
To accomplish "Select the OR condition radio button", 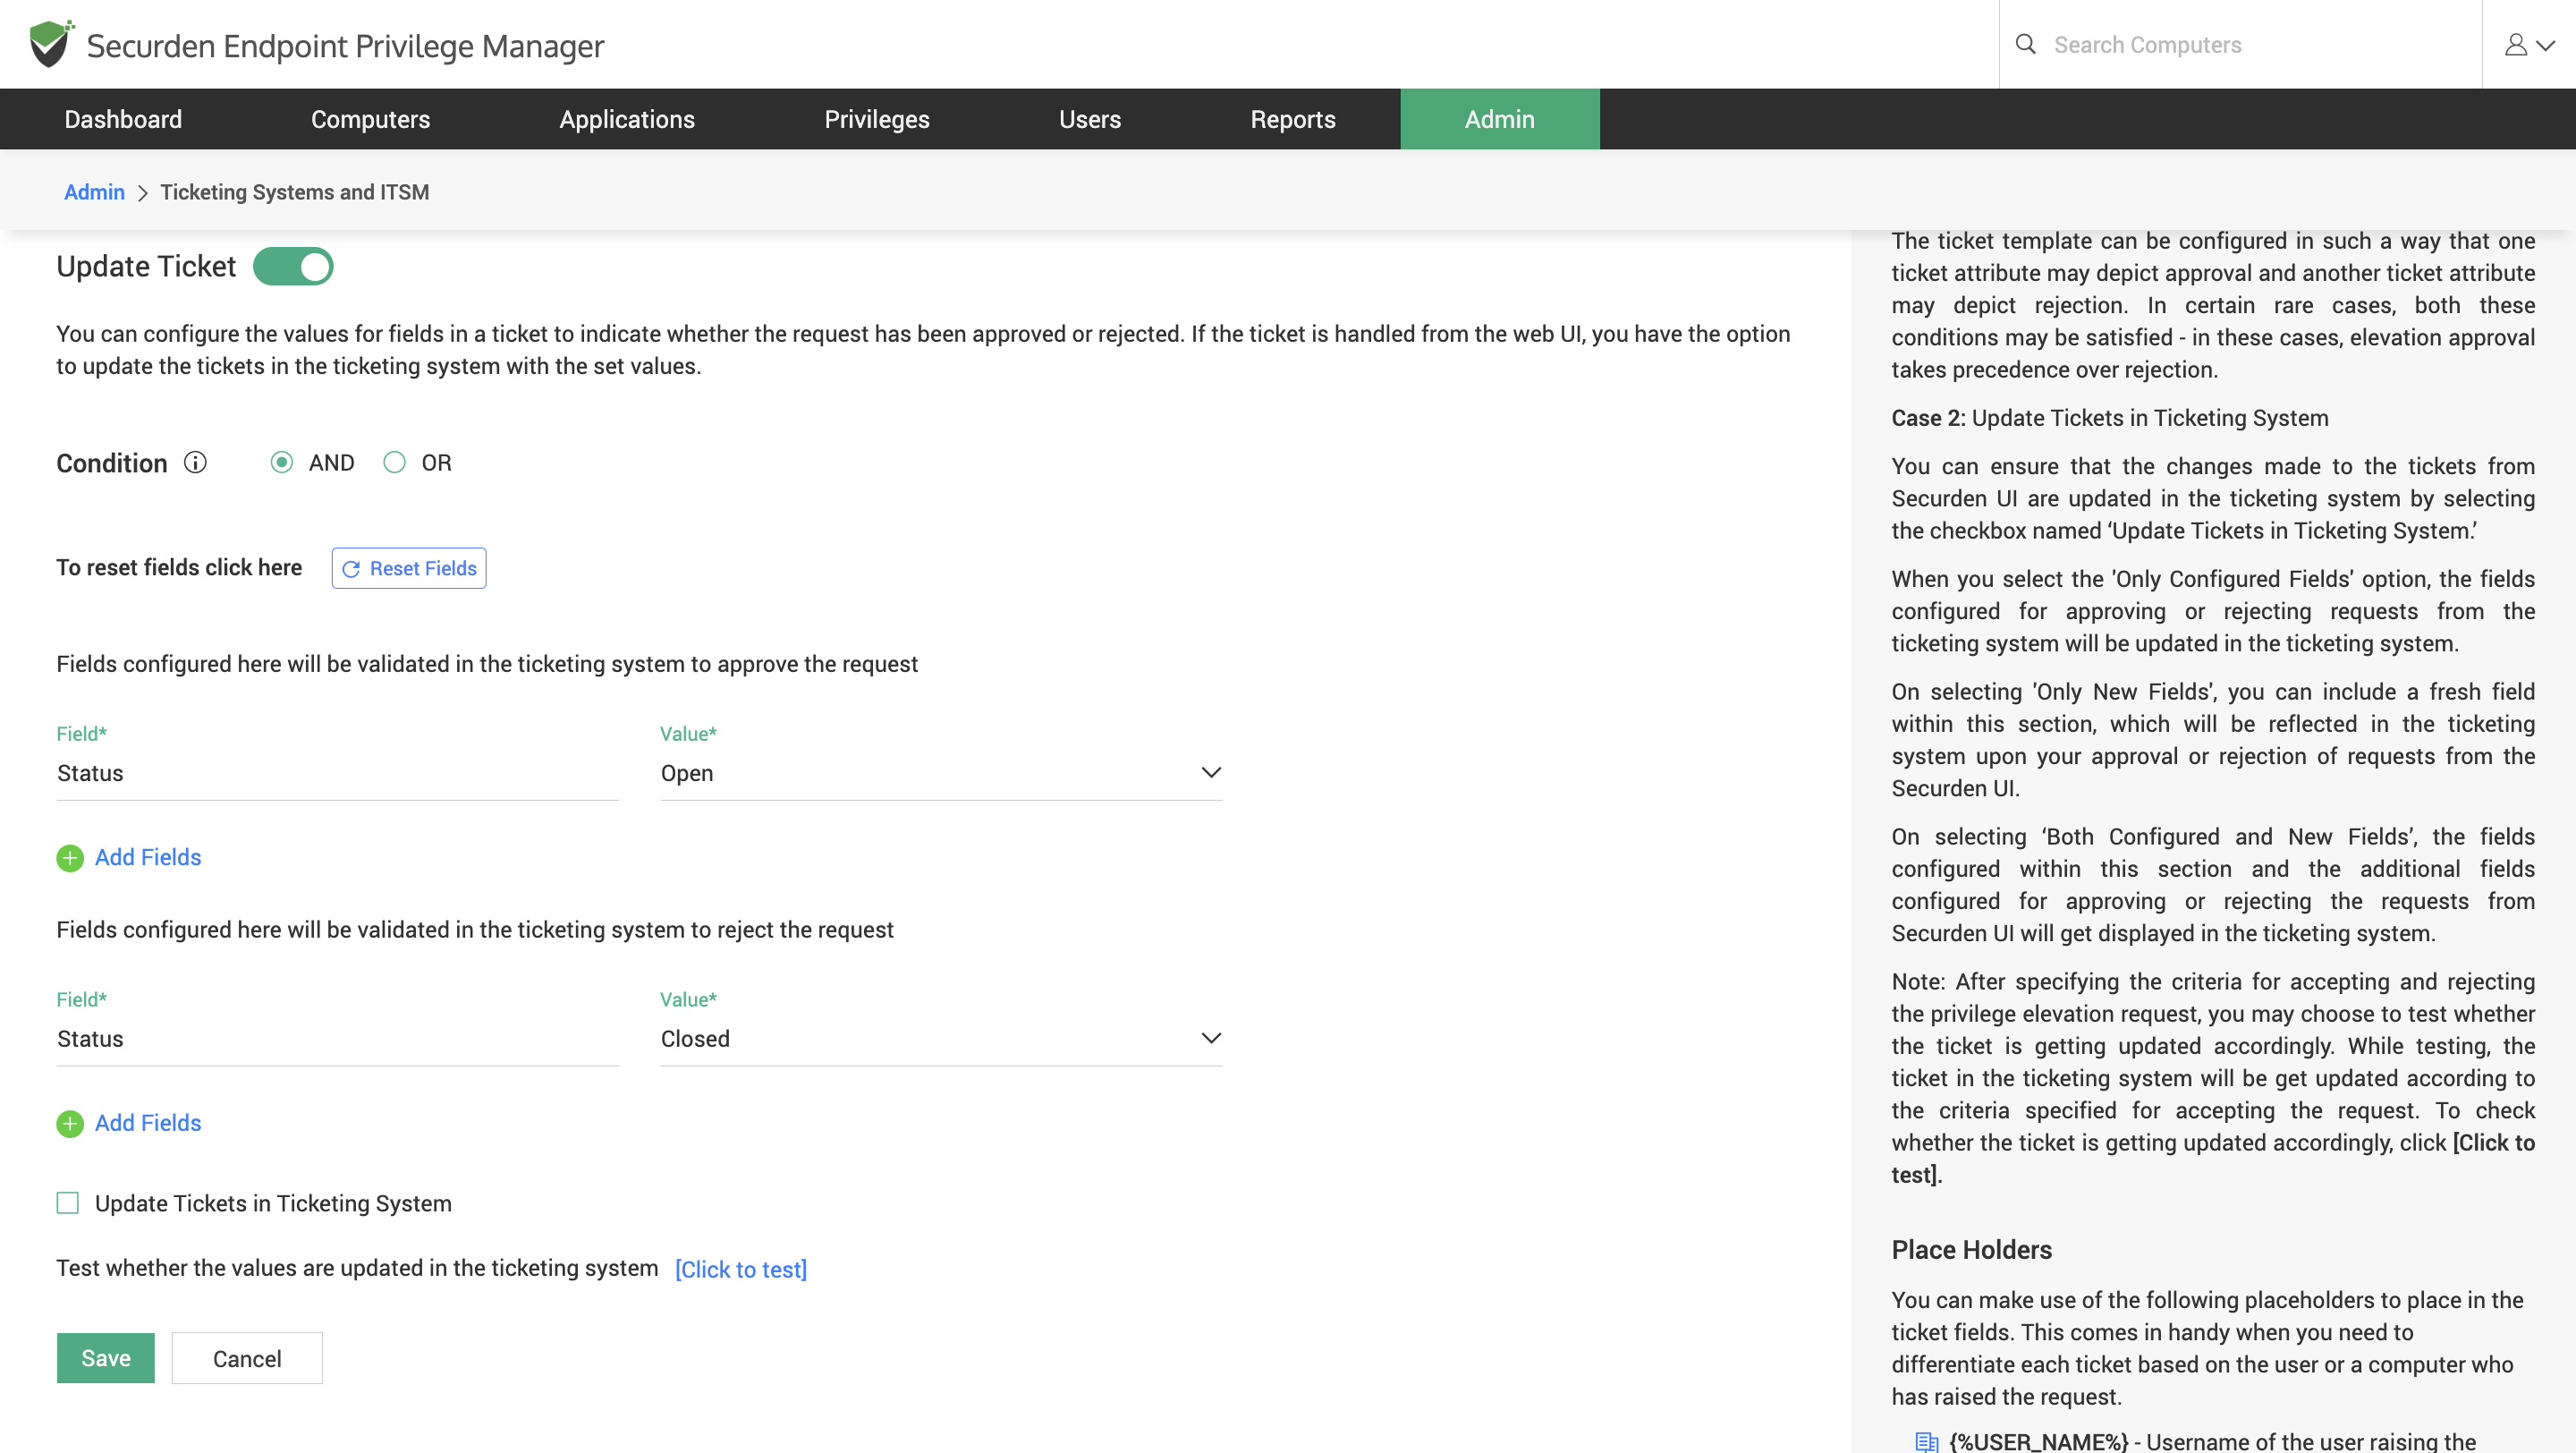I will pyautogui.click(x=395, y=462).
